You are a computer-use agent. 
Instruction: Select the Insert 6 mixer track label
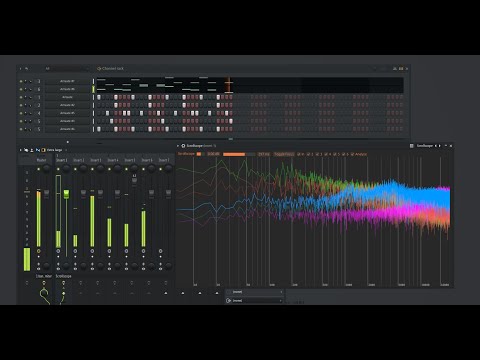pos(147,160)
